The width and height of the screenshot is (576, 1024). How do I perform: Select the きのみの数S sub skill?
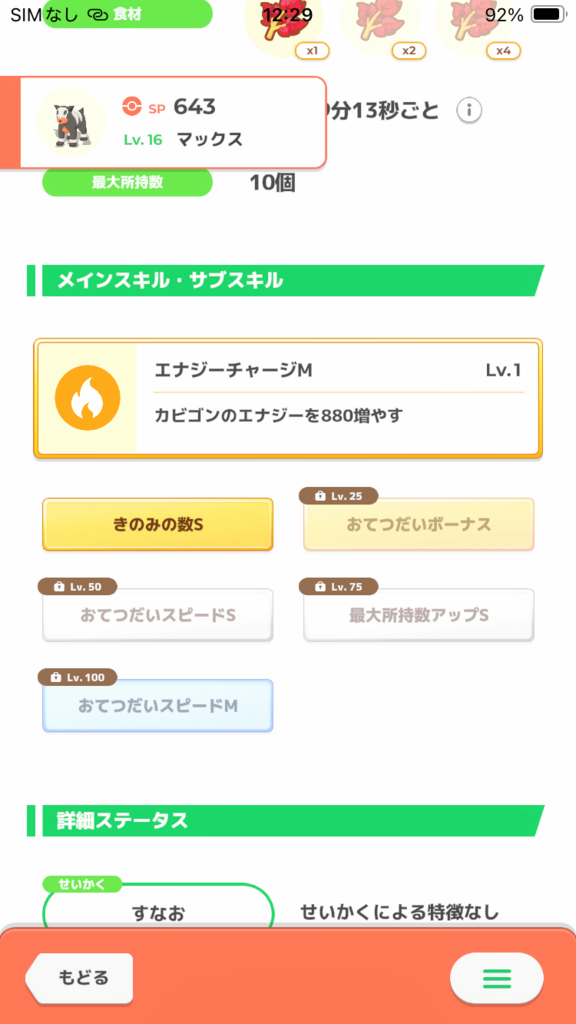[157, 524]
